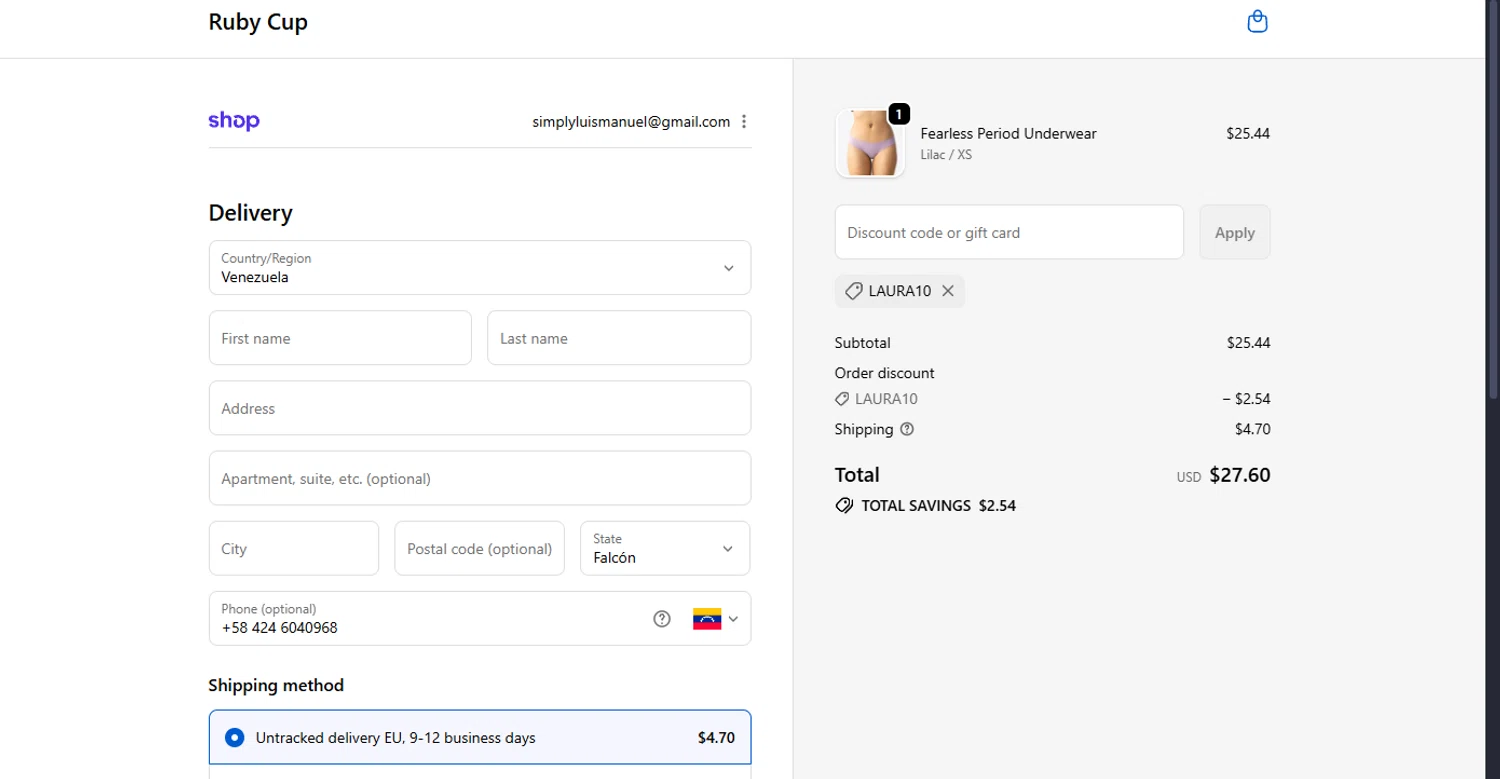Remove the LAURA10 discount code
Viewport: 1500px width, 779px height.
(x=948, y=291)
